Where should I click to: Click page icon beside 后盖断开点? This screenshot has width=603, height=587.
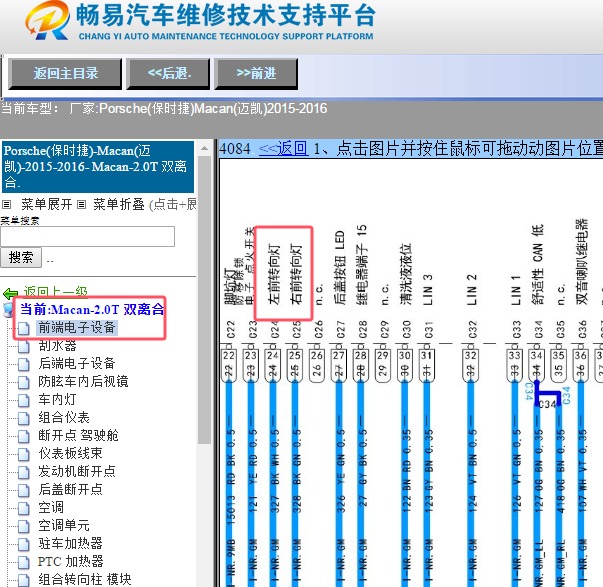pos(23,490)
